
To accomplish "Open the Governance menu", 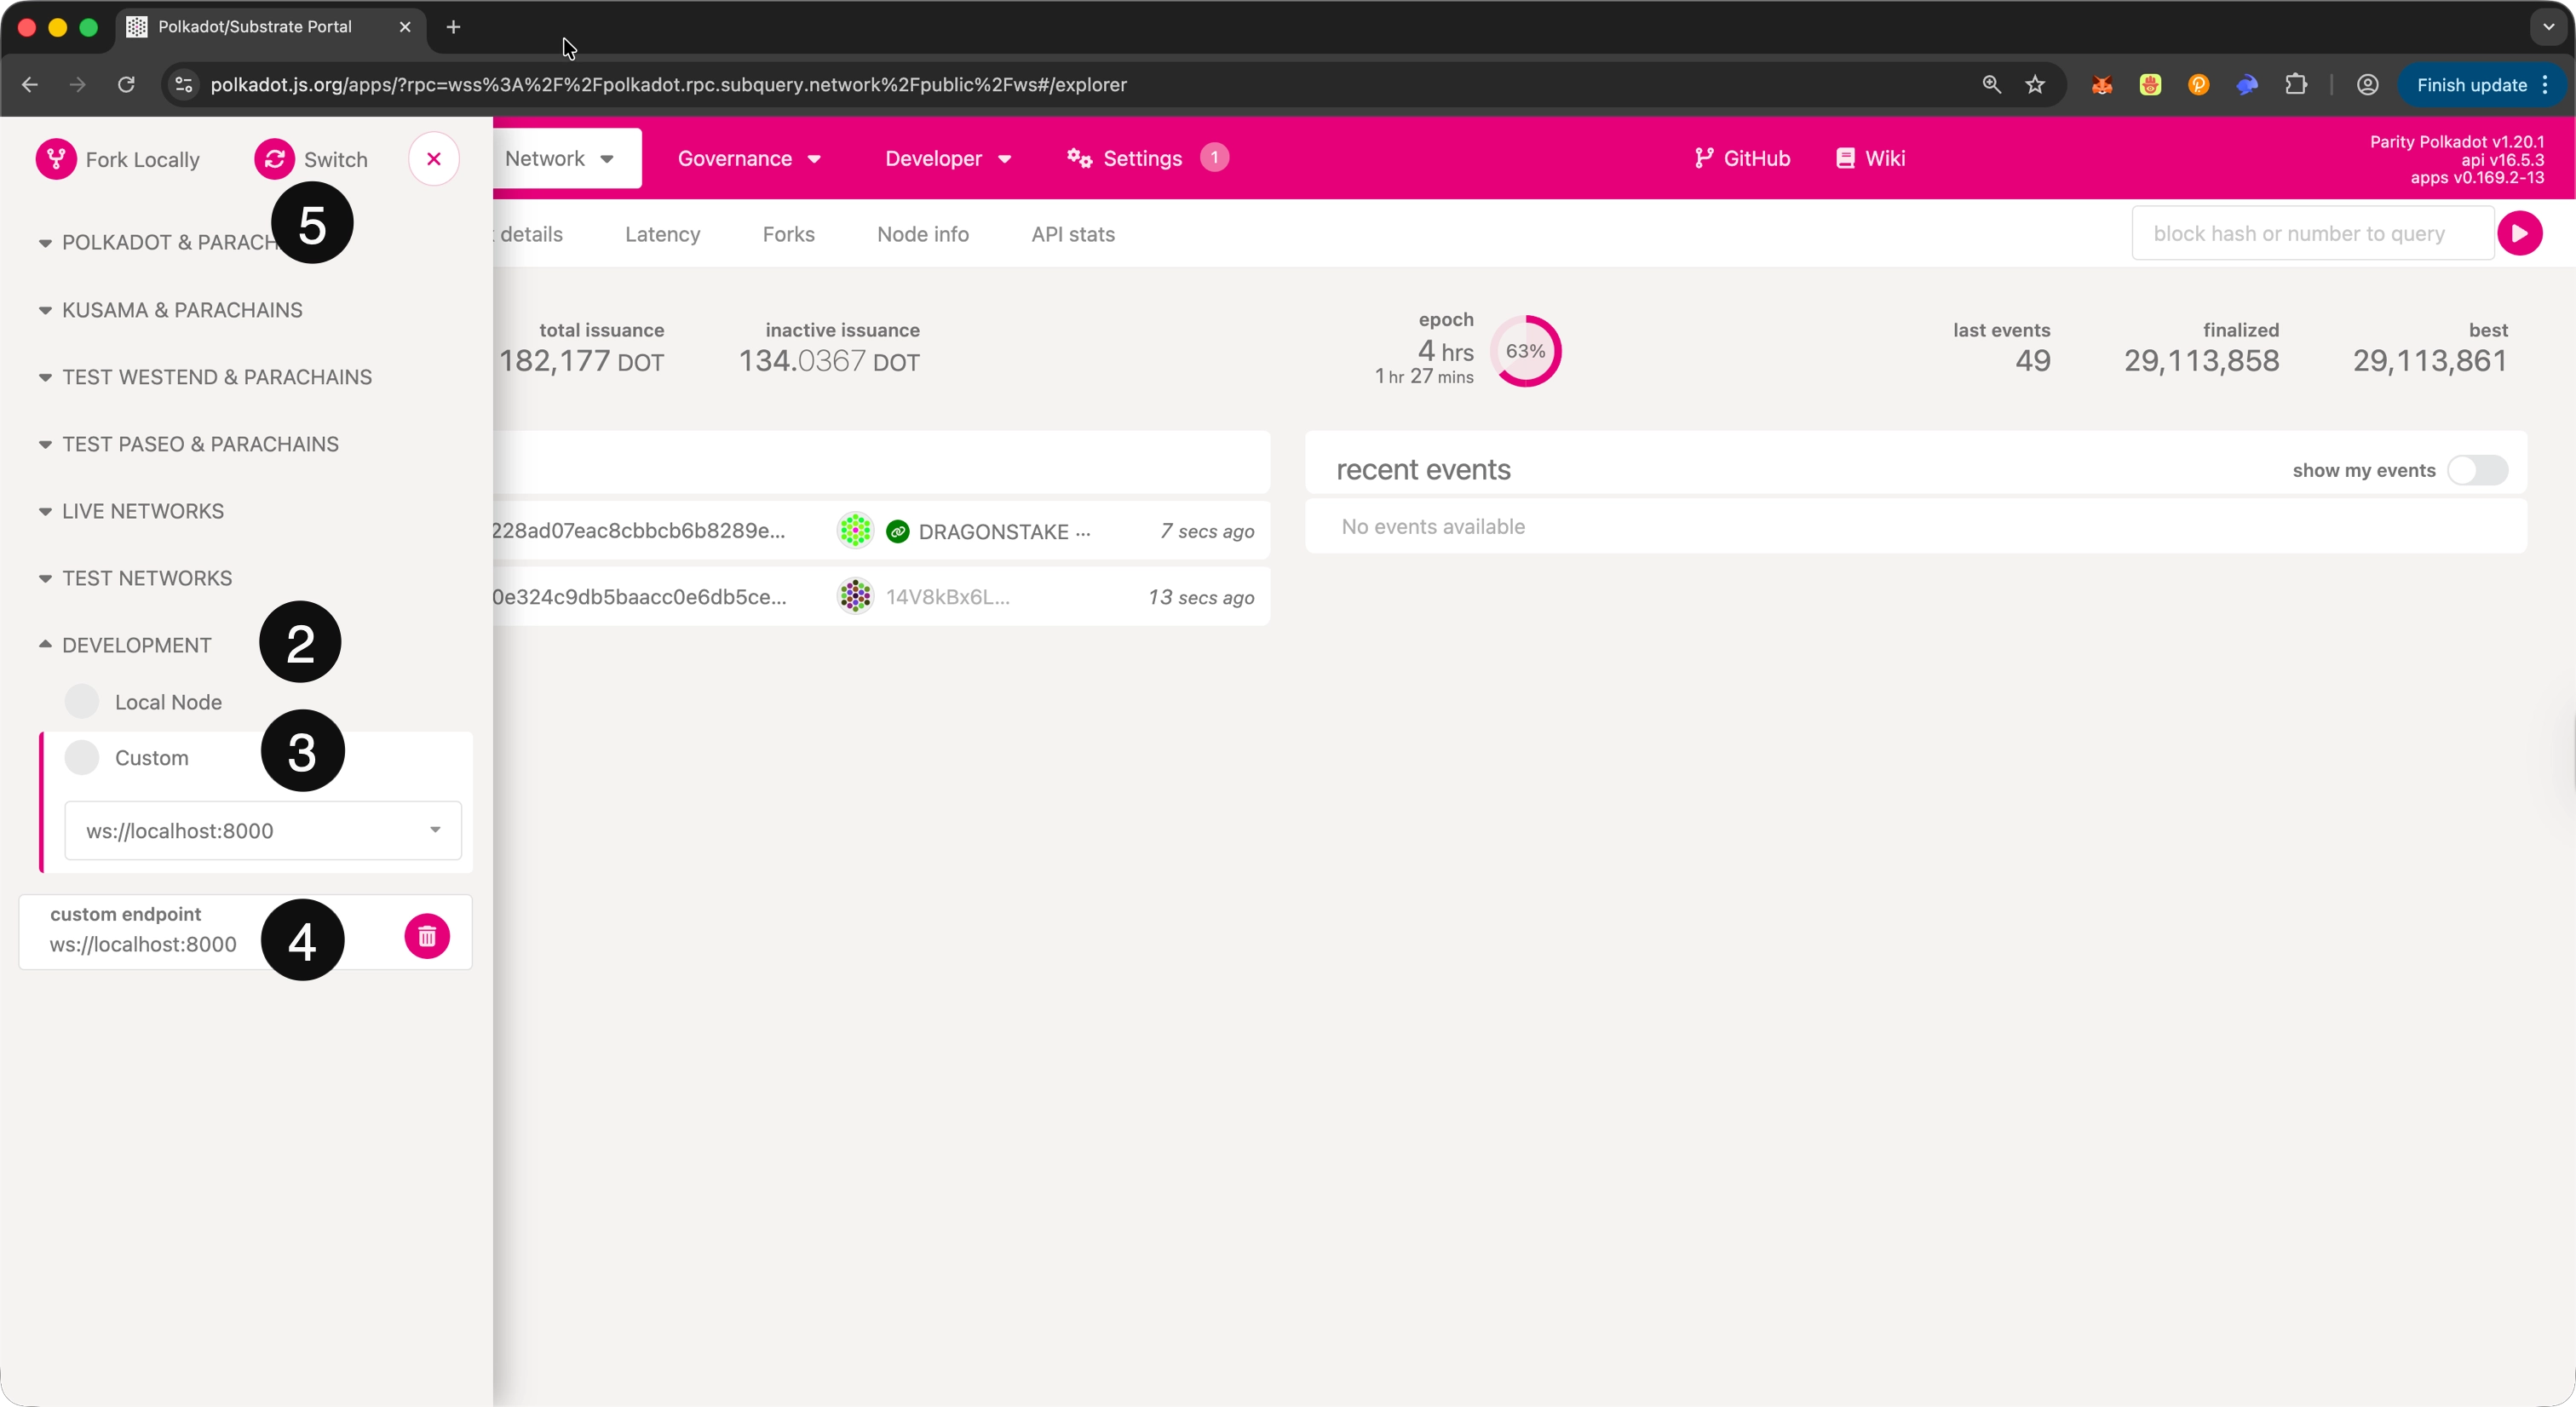I will pyautogui.click(x=748, y=158).
